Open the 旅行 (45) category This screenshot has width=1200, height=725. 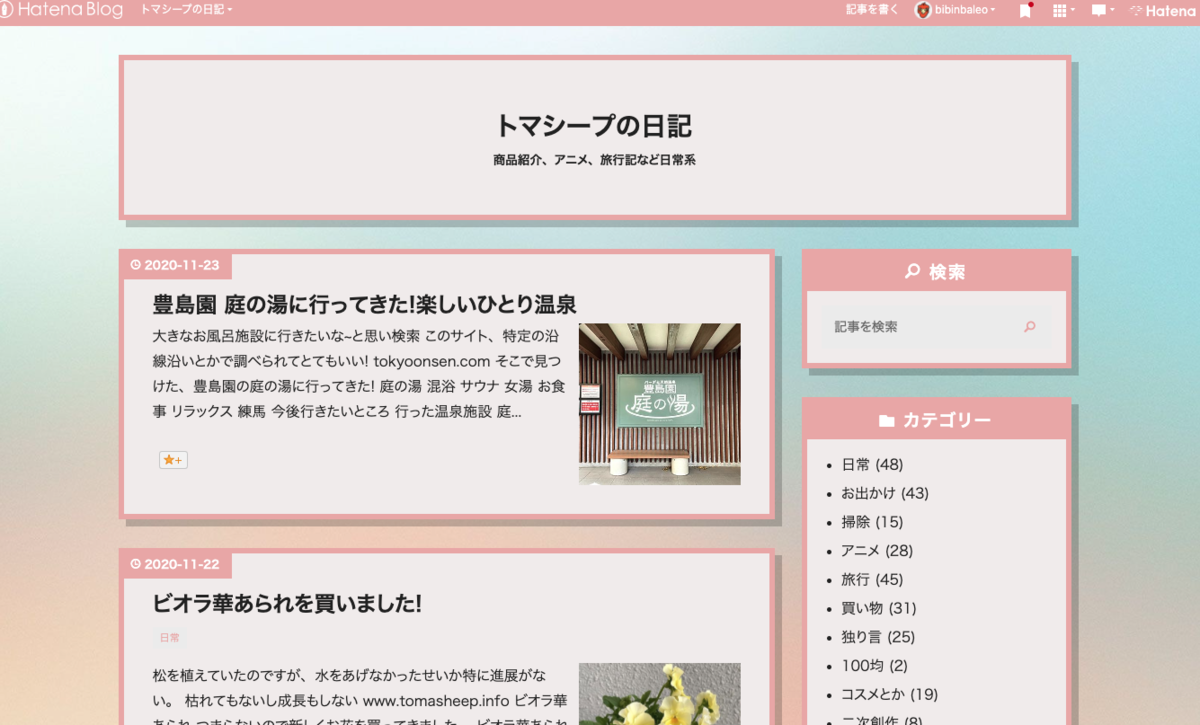(x=872, y=579)
